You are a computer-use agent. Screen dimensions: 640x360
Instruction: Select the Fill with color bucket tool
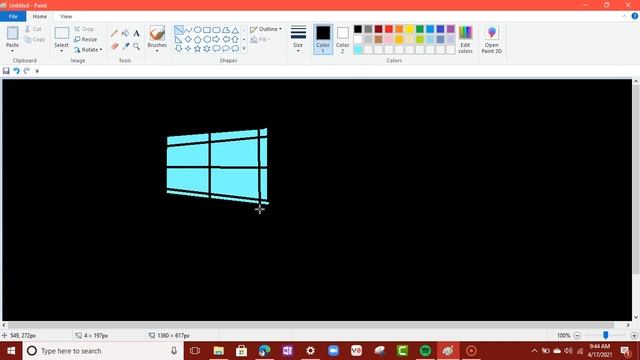click(x=126, y=33)
